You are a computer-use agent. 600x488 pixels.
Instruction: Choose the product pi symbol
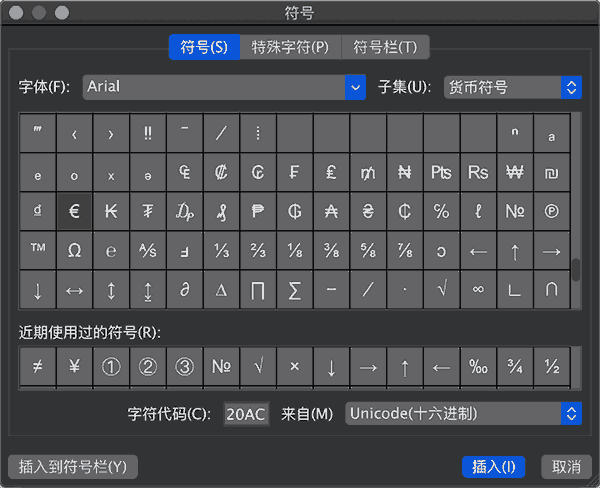tap(258, 290)
